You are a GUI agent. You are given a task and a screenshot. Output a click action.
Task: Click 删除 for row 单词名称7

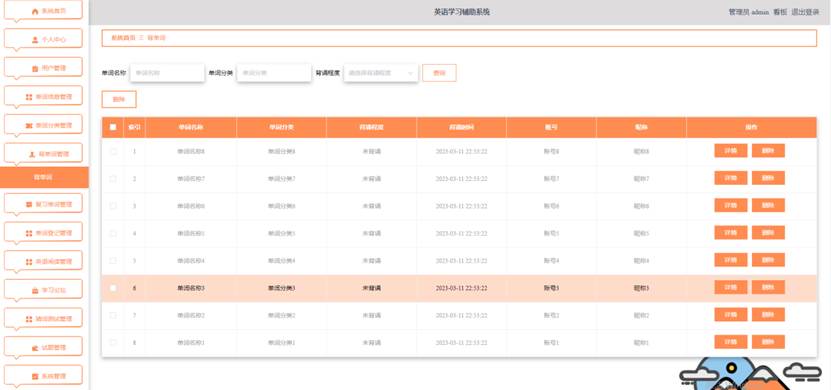pyautogui.click(x=768, y=178)
